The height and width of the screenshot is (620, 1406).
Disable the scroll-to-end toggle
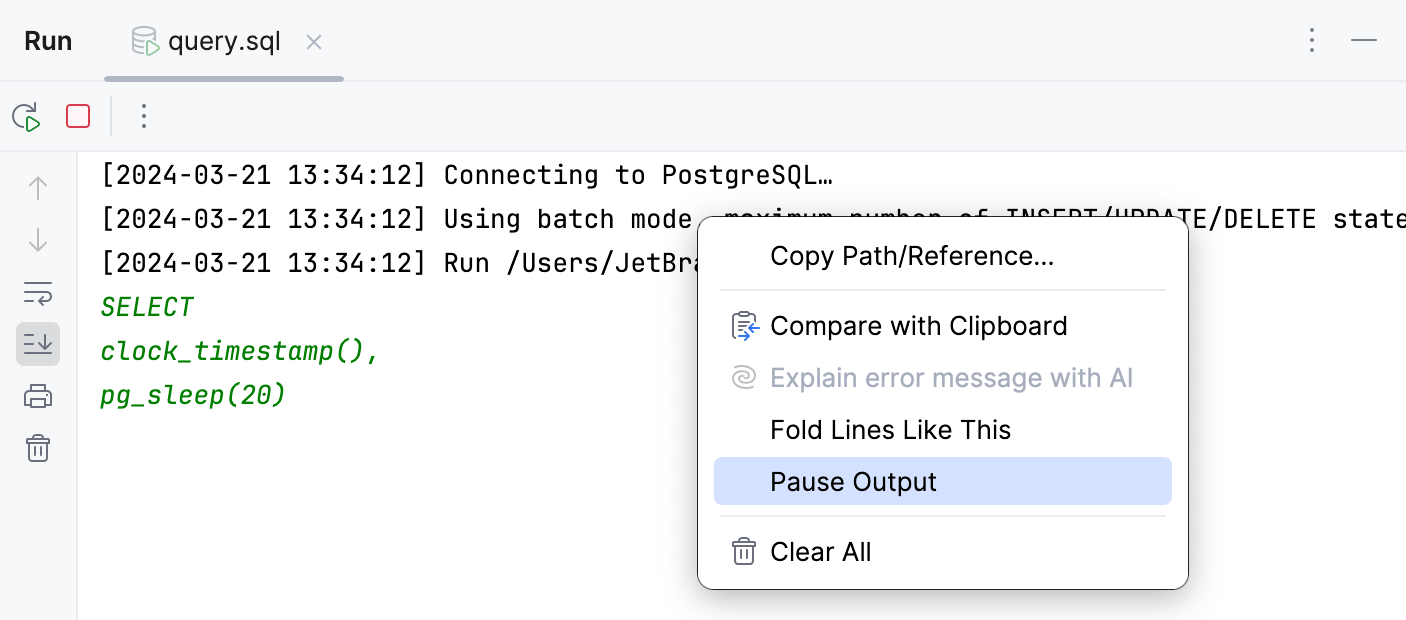coord(37,344)
